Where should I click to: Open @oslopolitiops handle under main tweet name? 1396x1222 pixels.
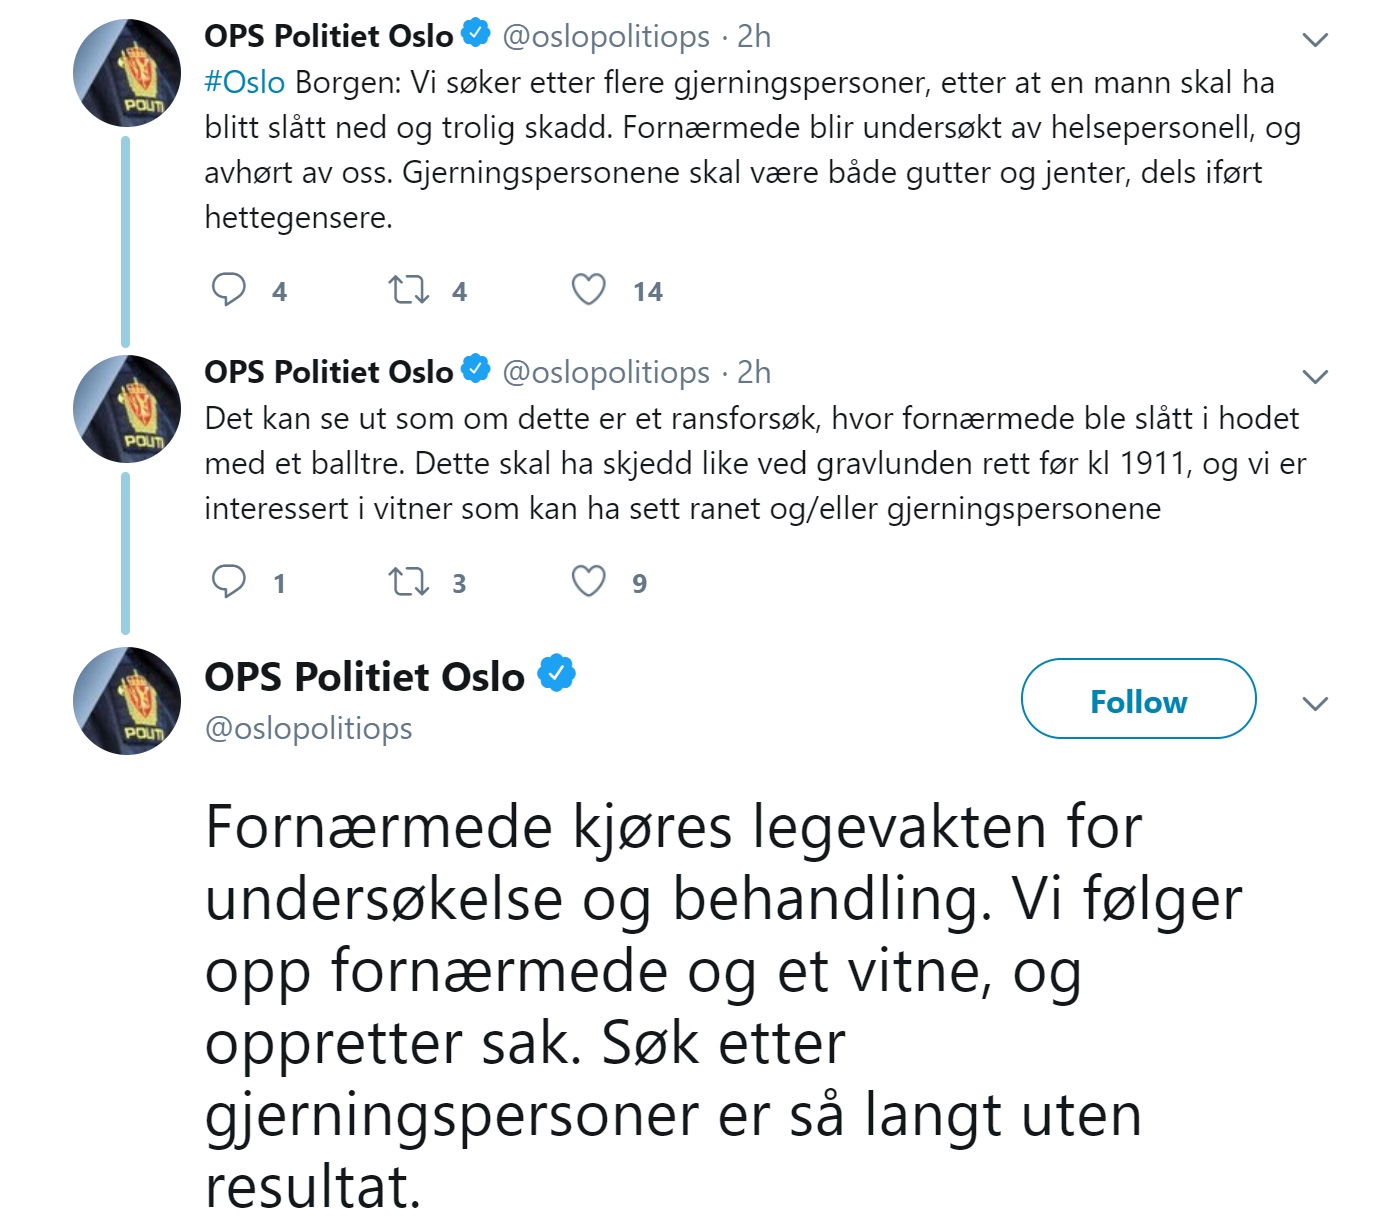click(308, 728)
